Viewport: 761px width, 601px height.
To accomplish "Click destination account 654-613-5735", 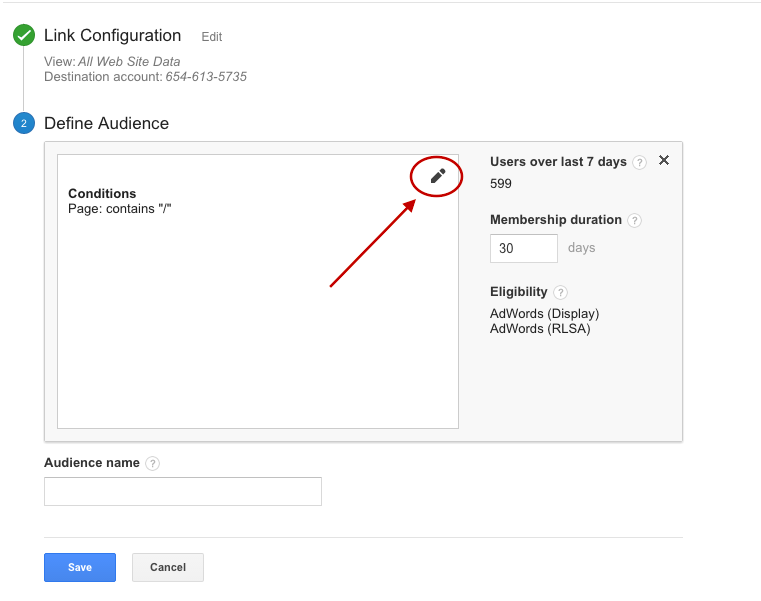I will pos(206,77).
